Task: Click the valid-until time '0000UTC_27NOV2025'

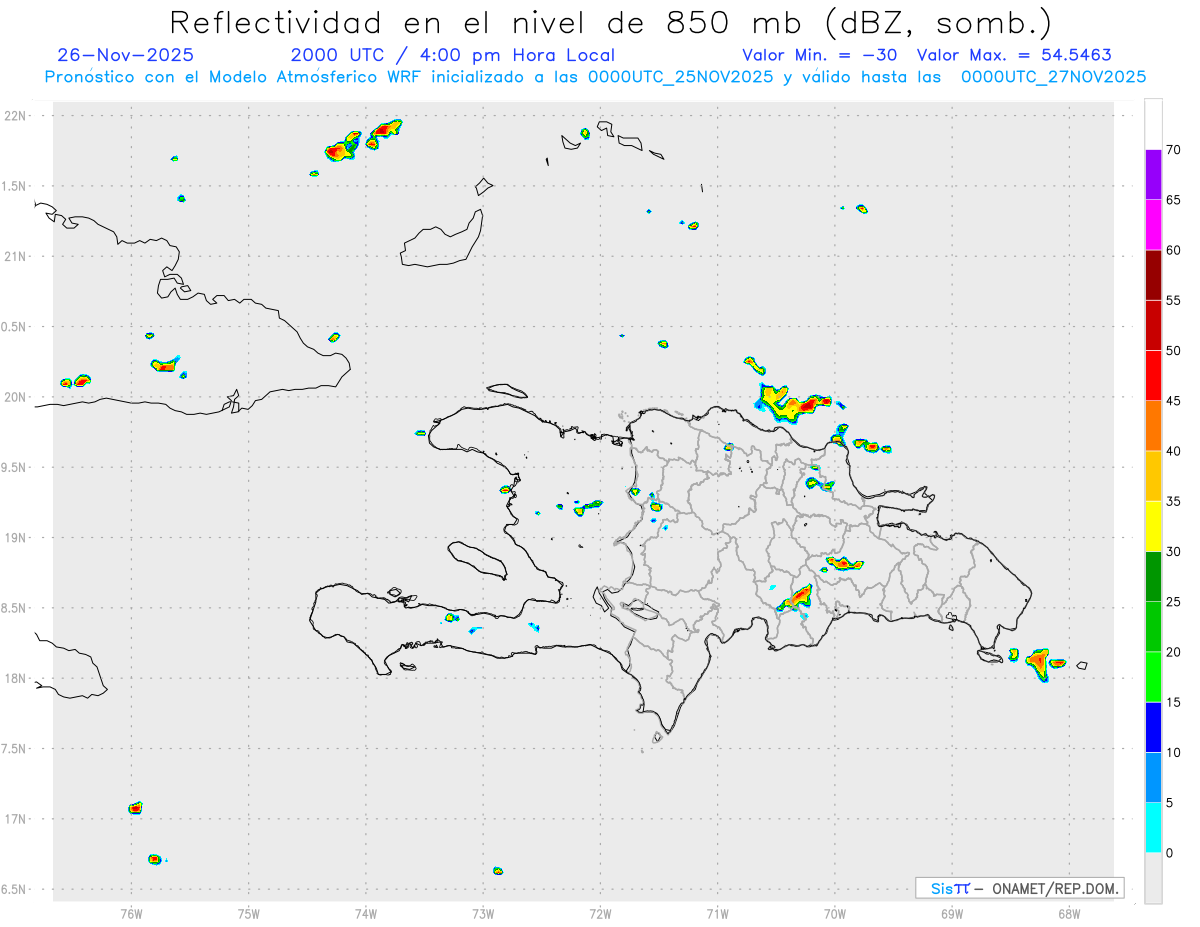Action: (1053, 77)
